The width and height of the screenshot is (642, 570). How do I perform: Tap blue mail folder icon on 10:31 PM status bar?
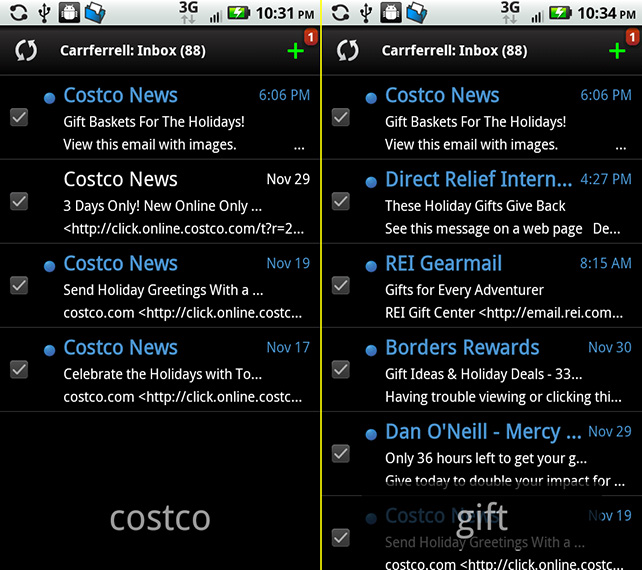point(95,12)
